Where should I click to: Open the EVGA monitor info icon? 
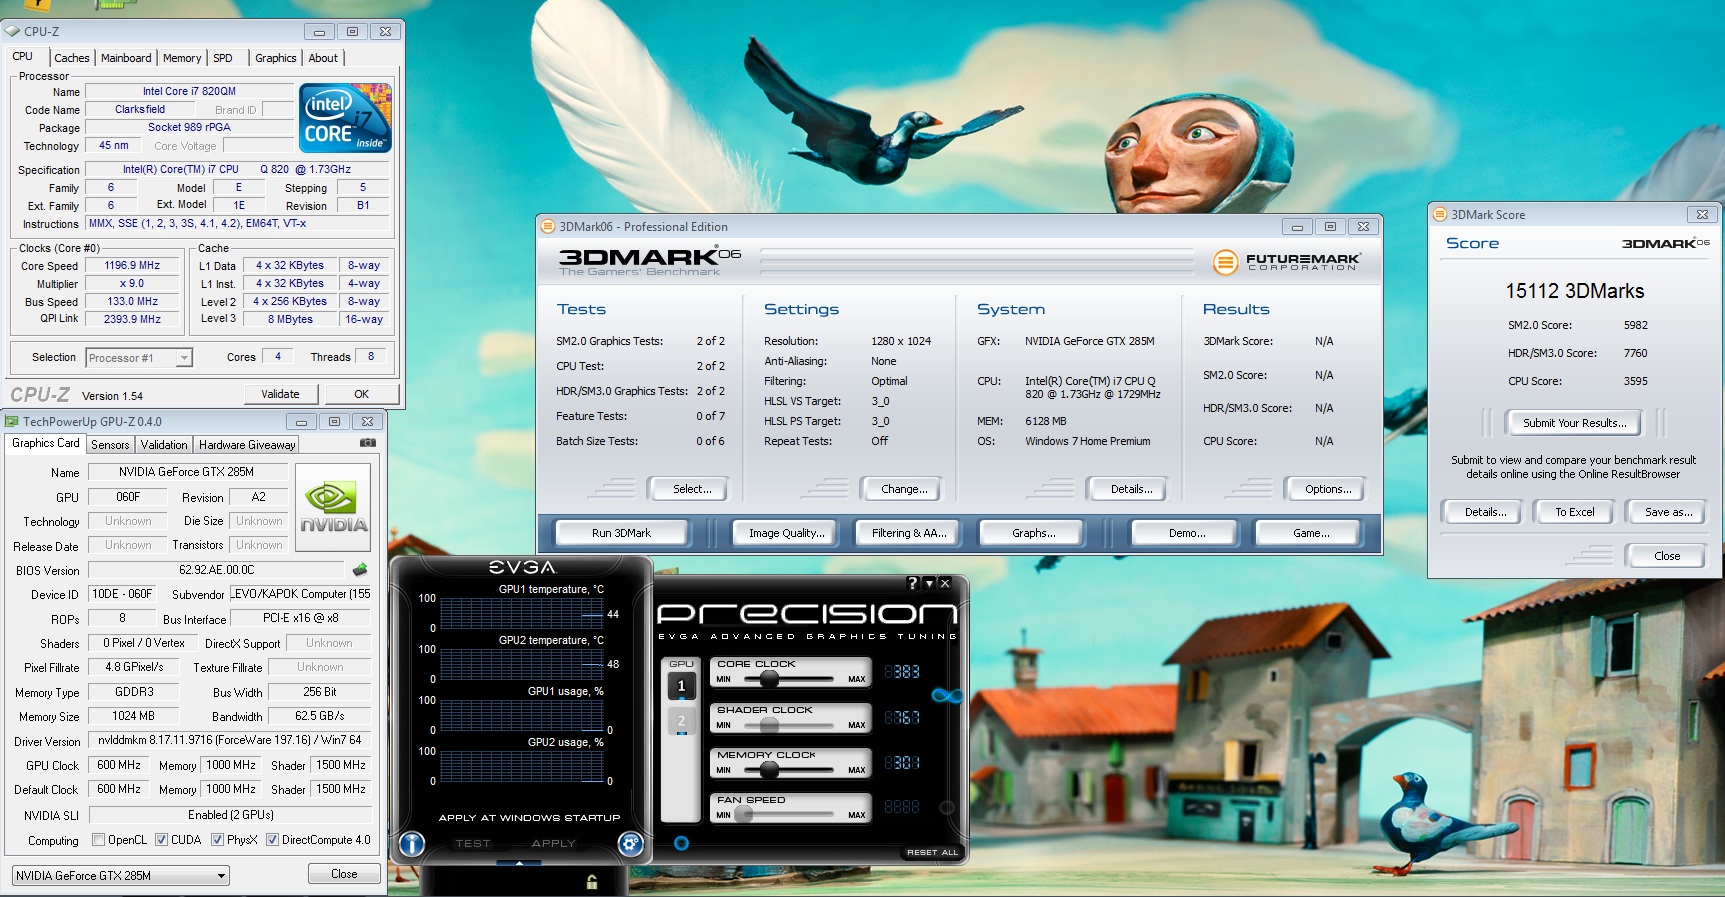pyautogui.click(x=412, y=844)
